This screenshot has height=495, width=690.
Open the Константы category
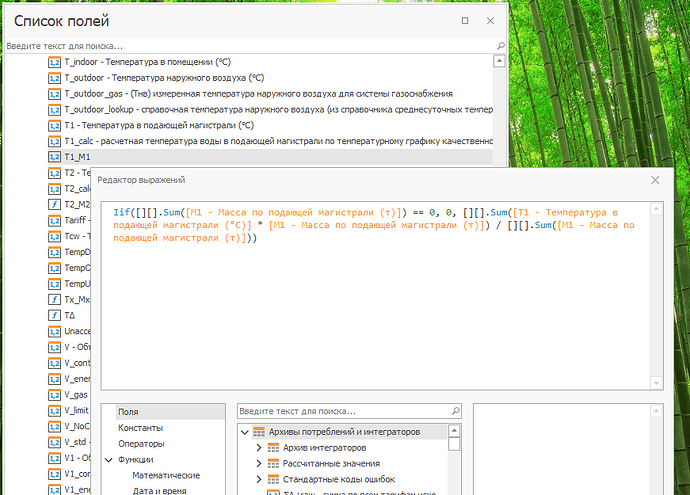pyautogui.click(x=140, y=428)
